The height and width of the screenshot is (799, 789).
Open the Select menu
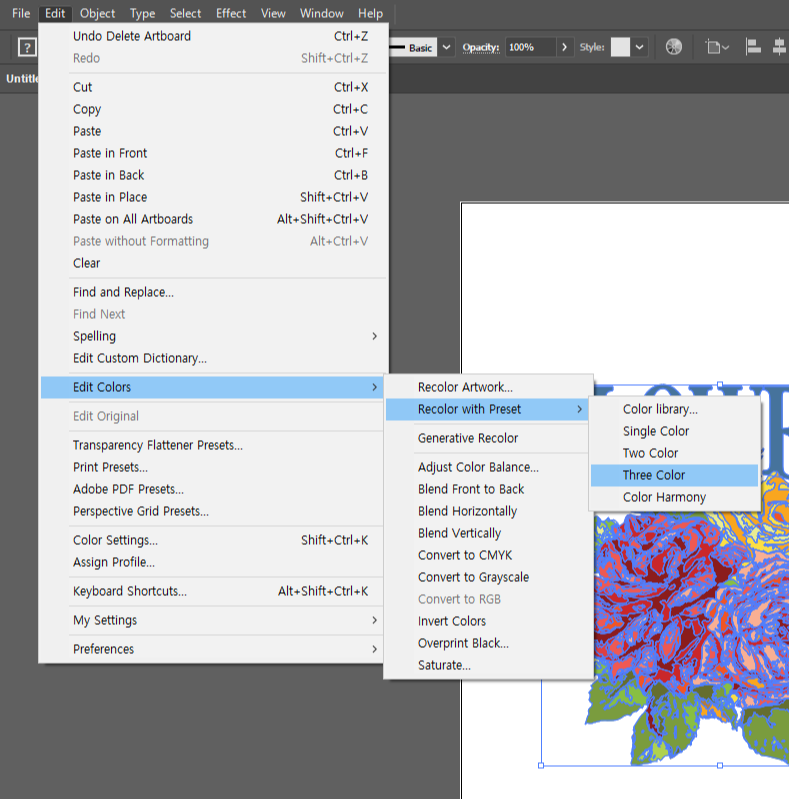tap(186, 13)
